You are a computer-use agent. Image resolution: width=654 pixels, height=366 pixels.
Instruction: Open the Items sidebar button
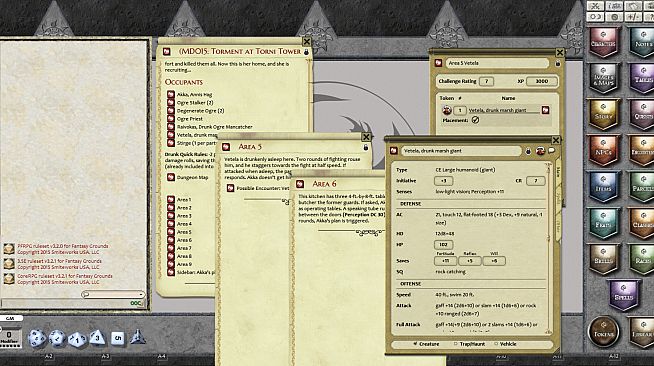click(603, 187)
